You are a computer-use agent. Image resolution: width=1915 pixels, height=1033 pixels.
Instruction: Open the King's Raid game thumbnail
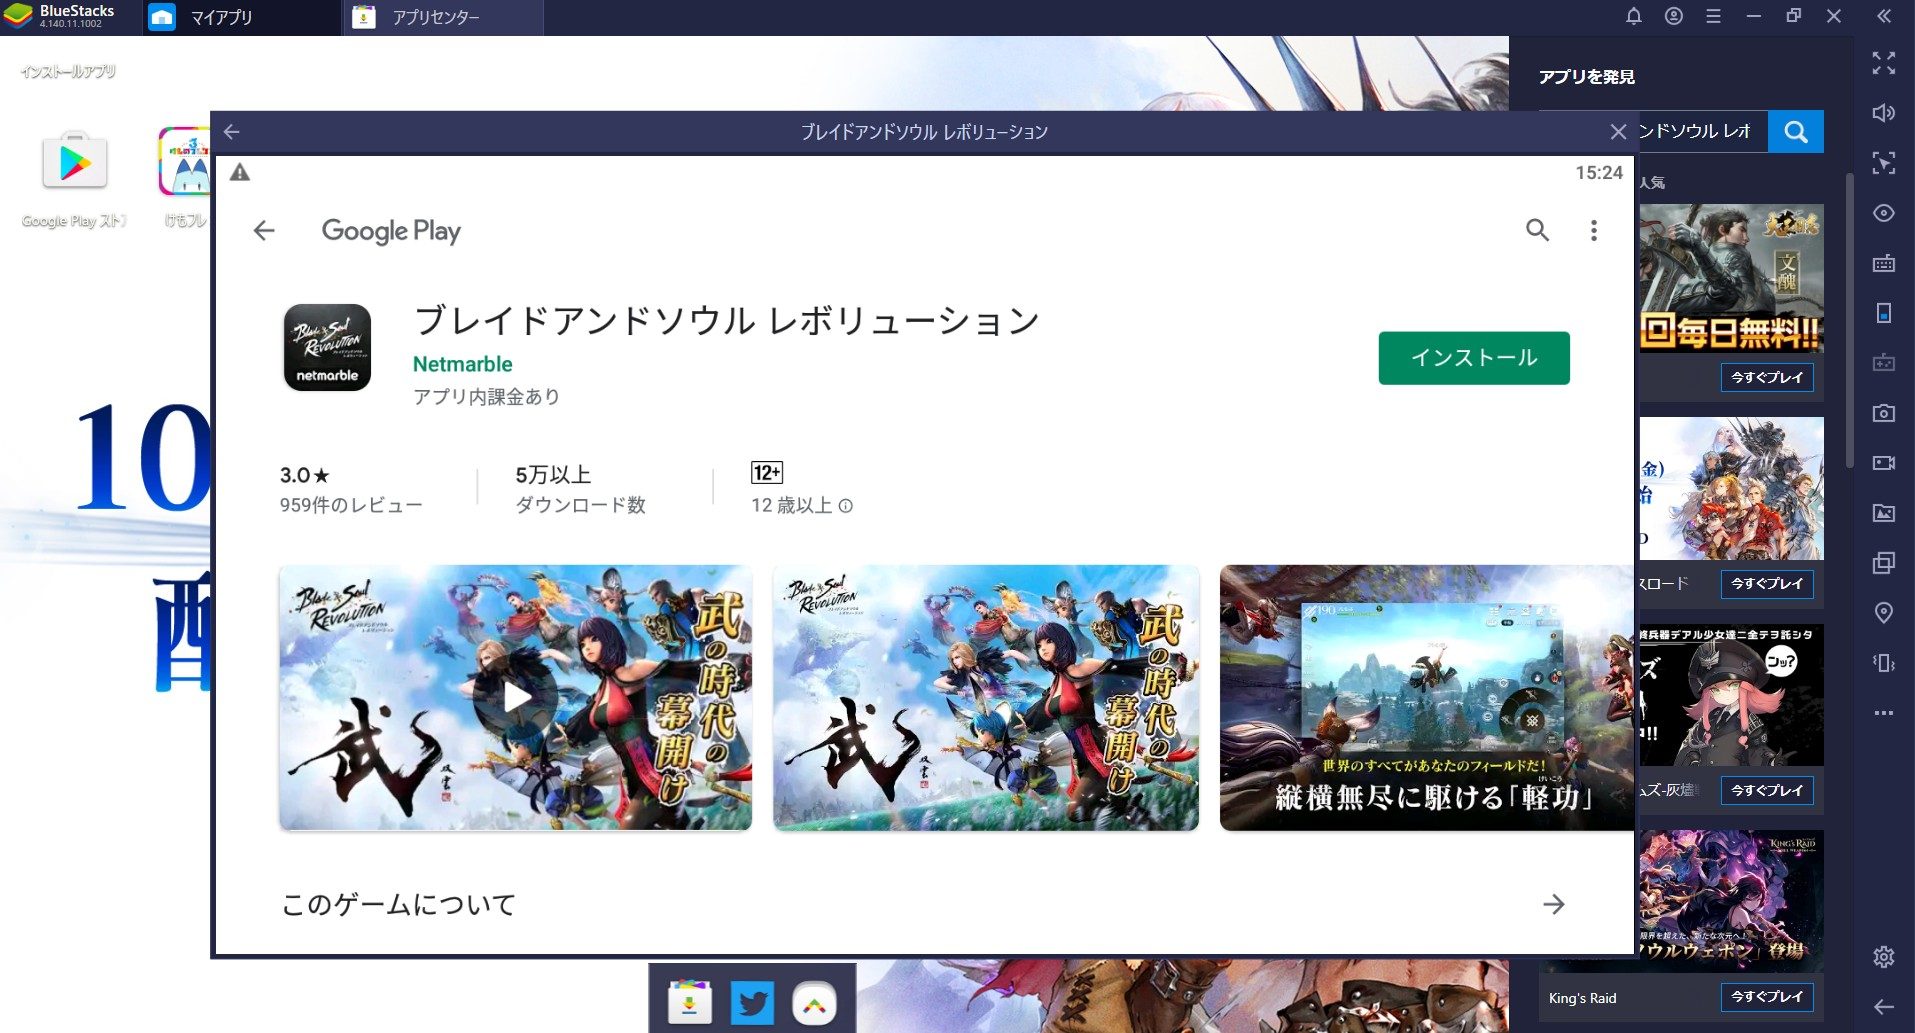1731,900
